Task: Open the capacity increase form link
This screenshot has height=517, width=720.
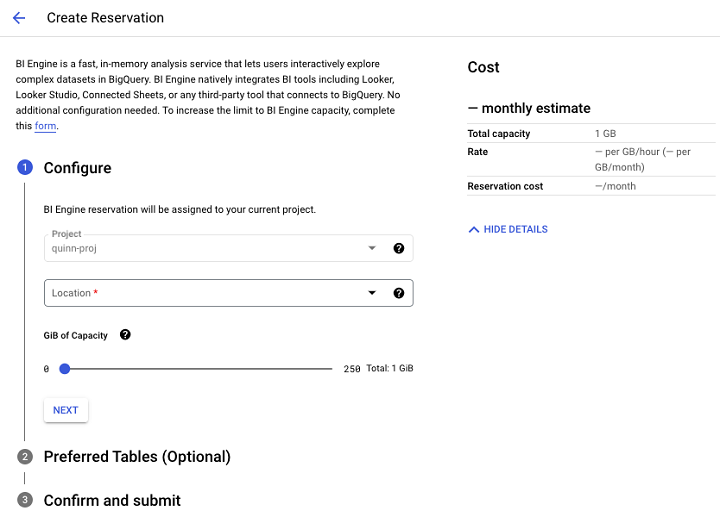Action: pyautogui.click(x=45, y=127)
